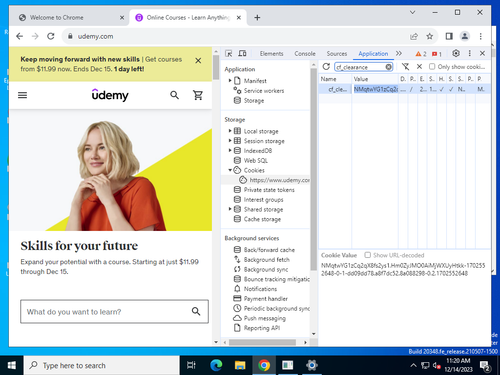Image resolution: width=500 pixels, height=375 pixels.
Task: Click the warnings counter icon
Action: tap(421, 54)
